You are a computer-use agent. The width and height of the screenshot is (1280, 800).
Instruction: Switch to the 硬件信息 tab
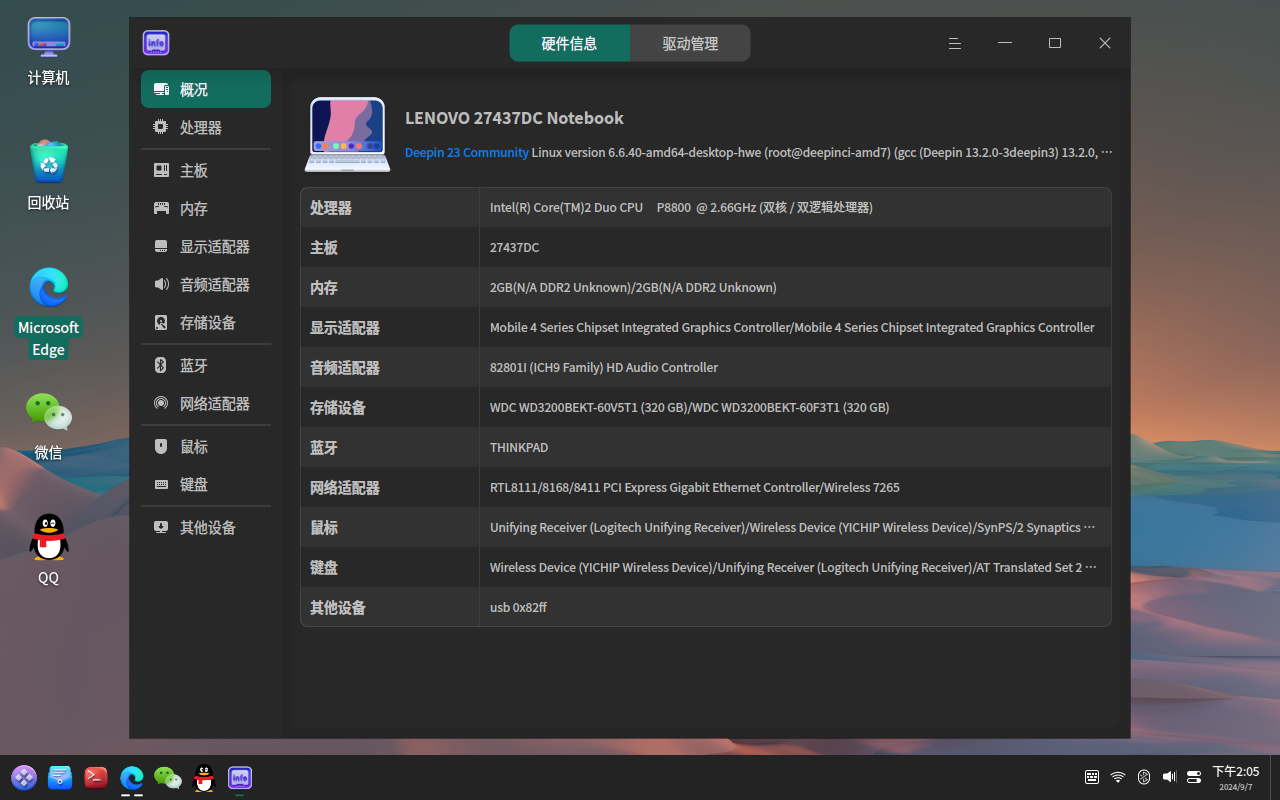click(570, 43)
